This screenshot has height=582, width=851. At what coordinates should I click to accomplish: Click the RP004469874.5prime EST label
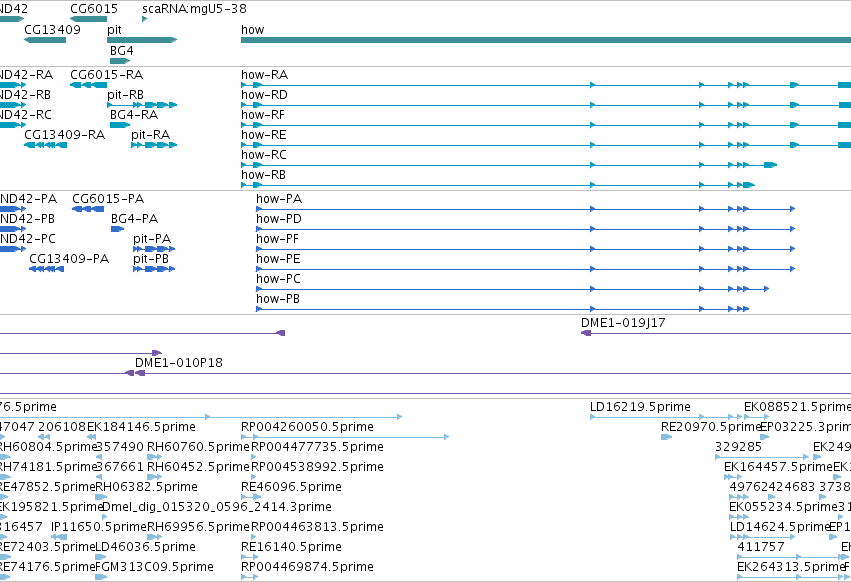(x=307, y=567)
